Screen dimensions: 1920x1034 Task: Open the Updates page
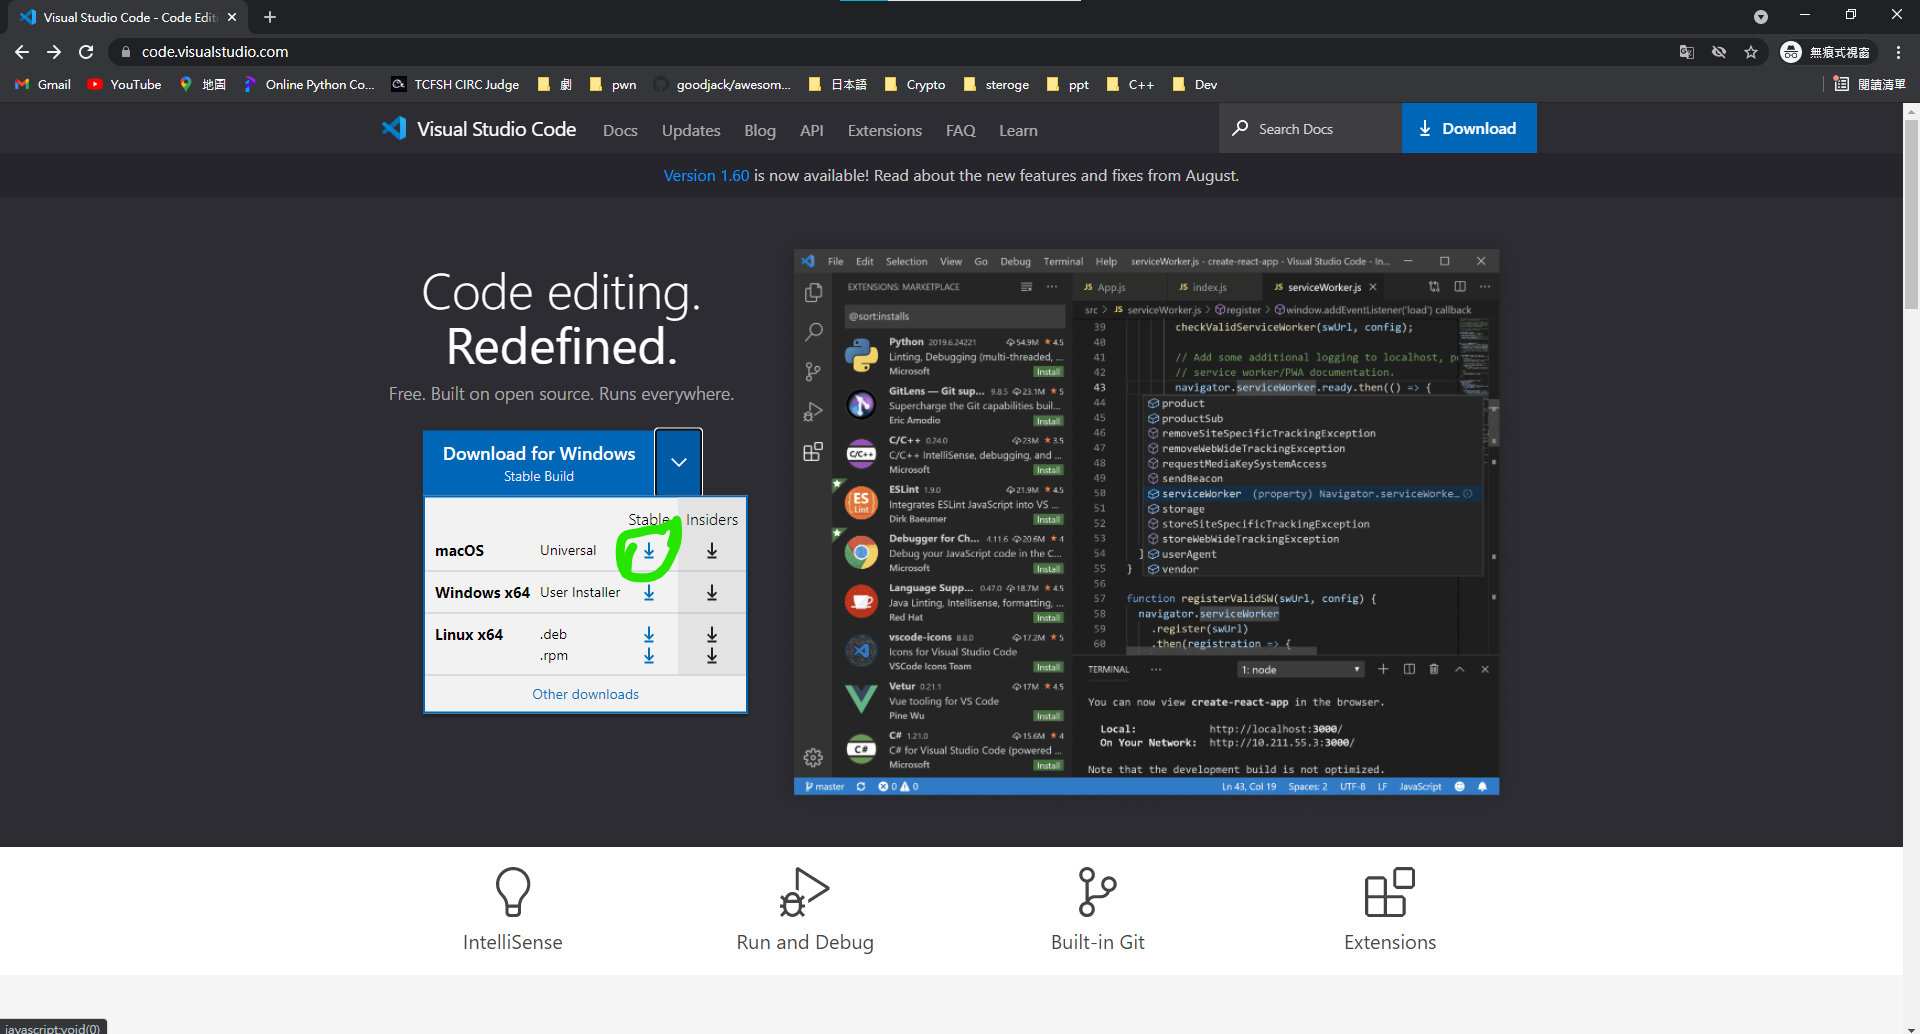691,131
